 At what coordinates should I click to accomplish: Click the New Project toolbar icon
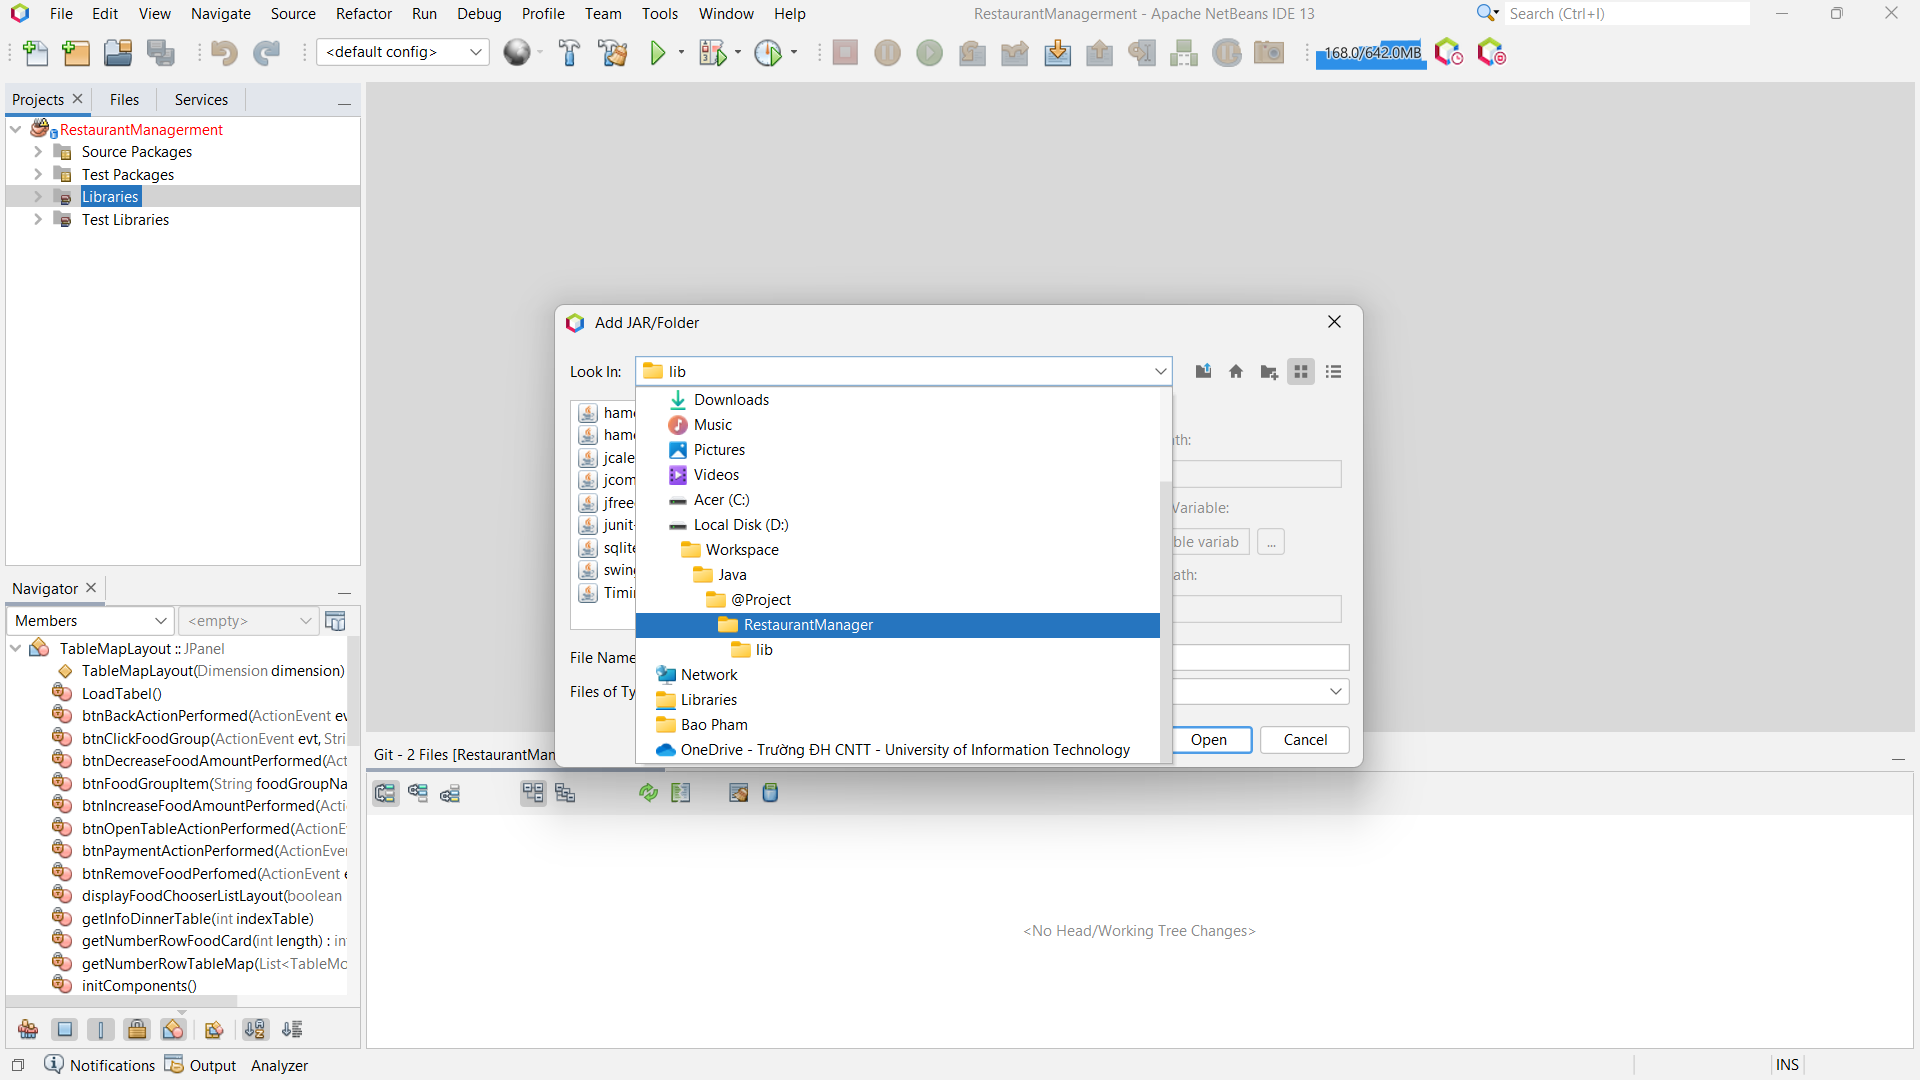(x=76, y=53)
